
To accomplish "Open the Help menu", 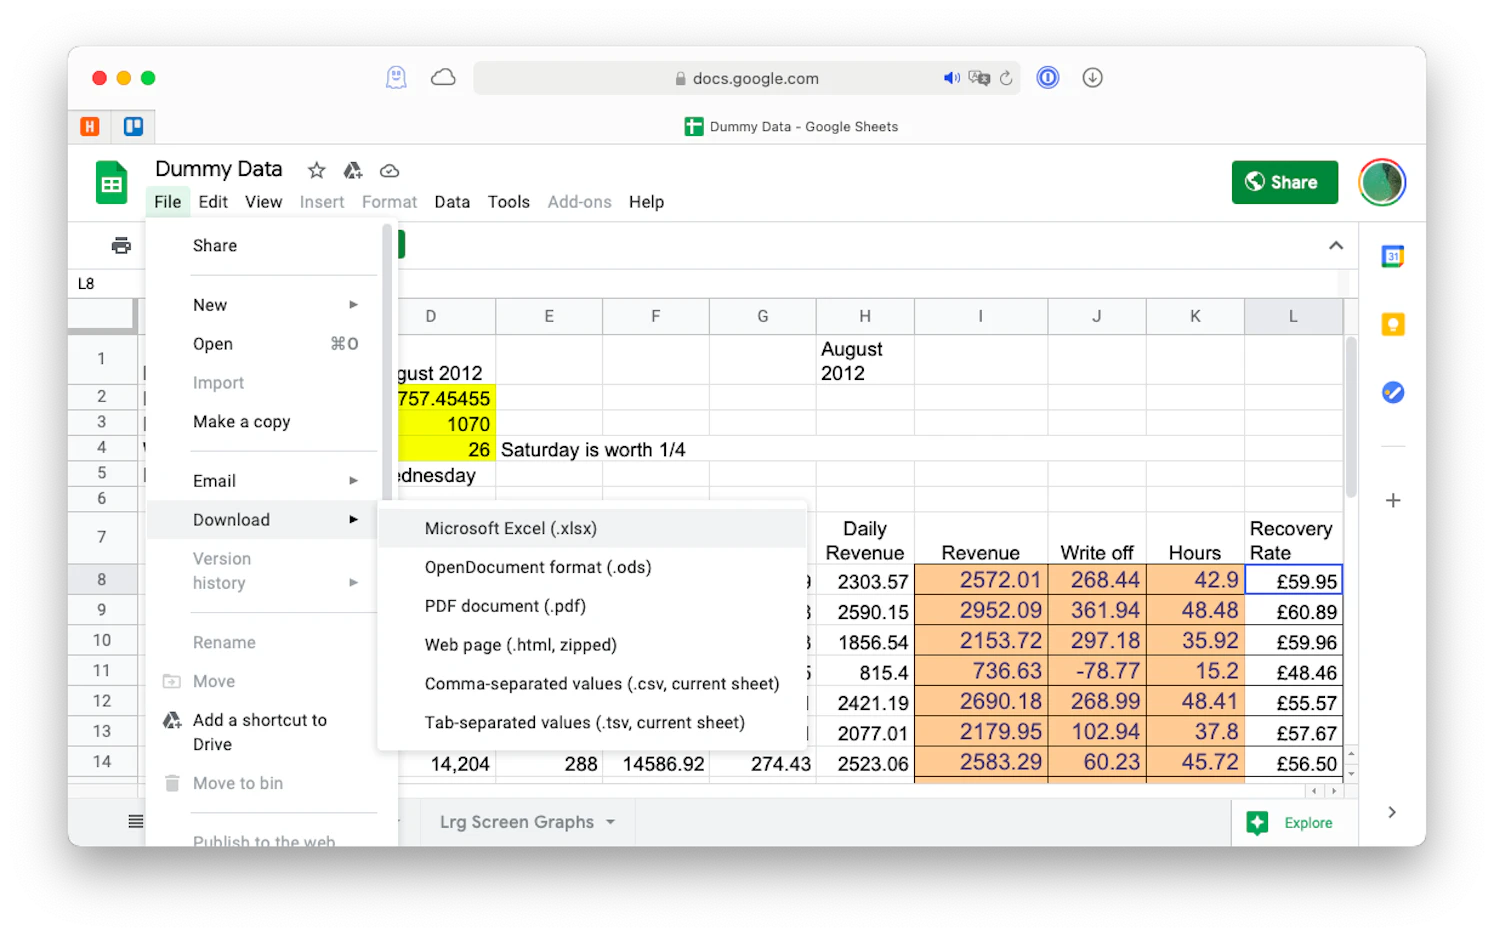I will click(x=646, y=202).
